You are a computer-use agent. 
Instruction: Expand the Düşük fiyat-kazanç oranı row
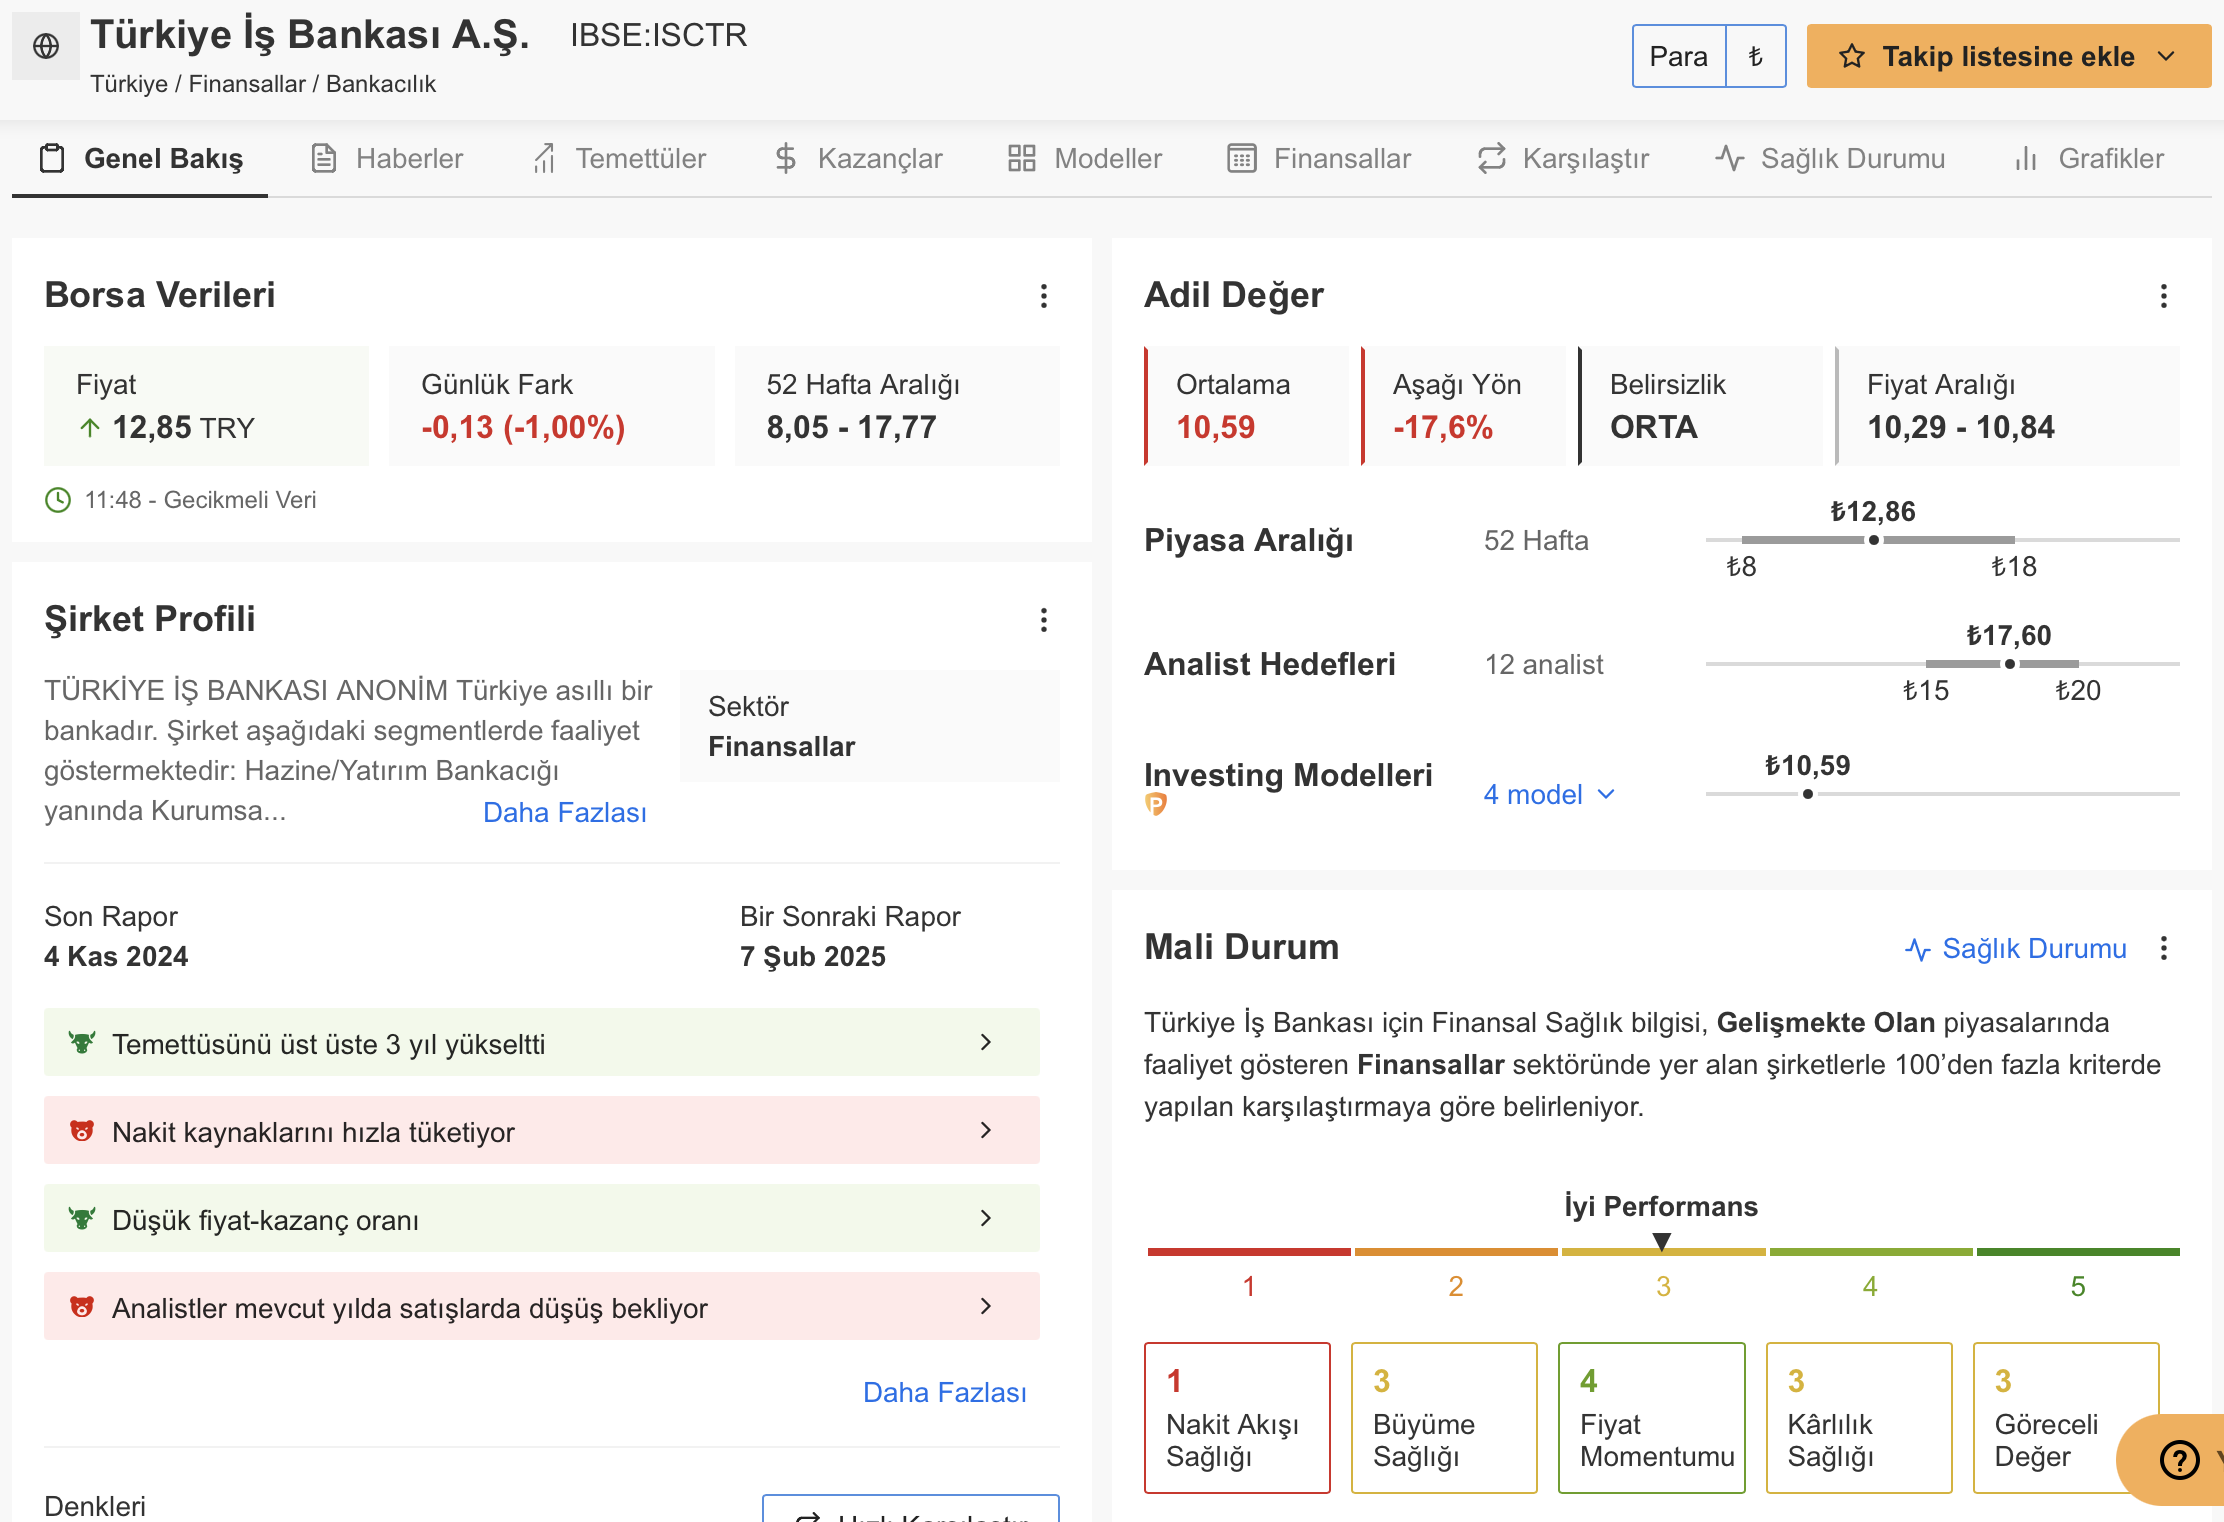(542, 1219)
